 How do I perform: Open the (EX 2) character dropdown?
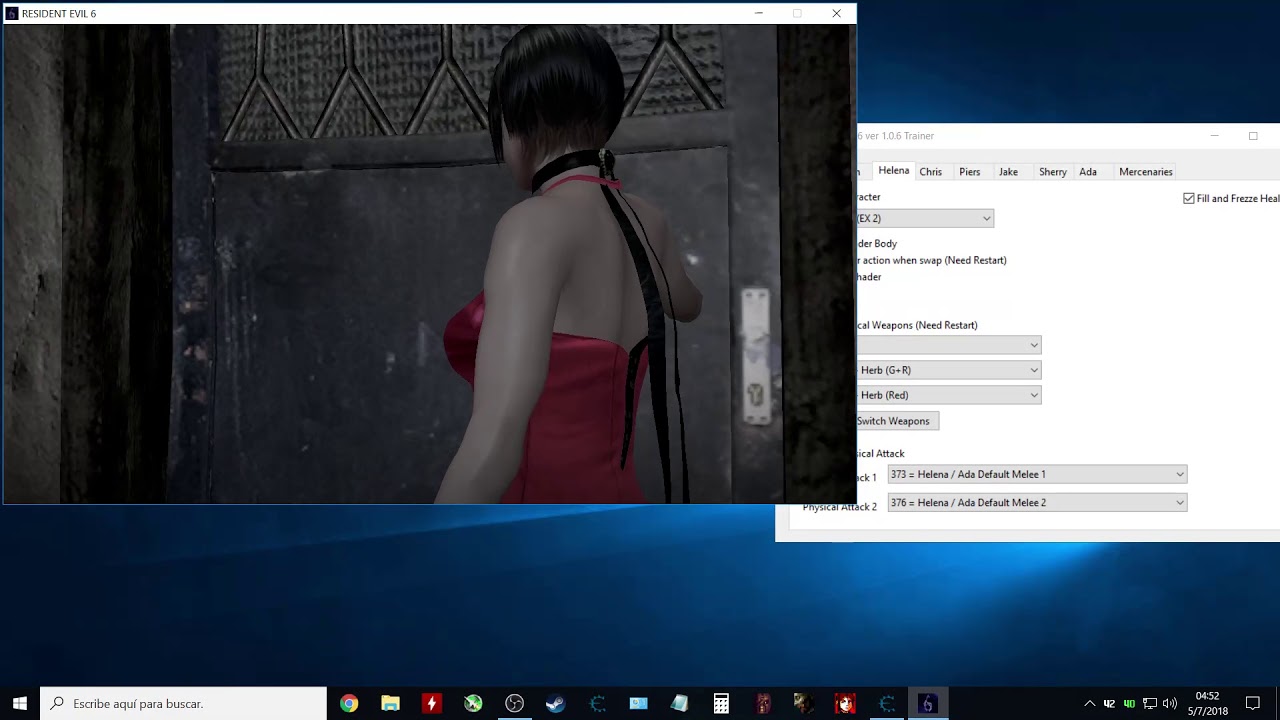pos(924,218)
